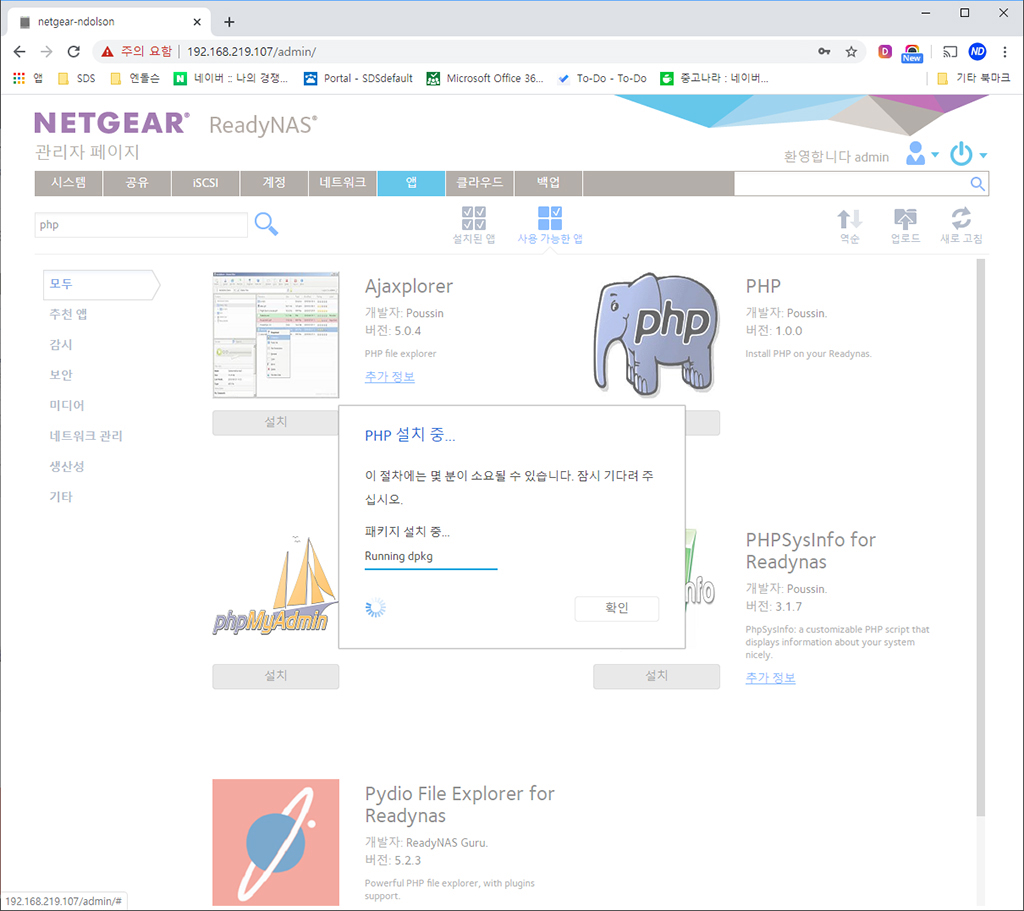Open 추가 정보 link for Ajaxplorer
This screenshot has height=911, width=1024.
[x=389, y=377]
